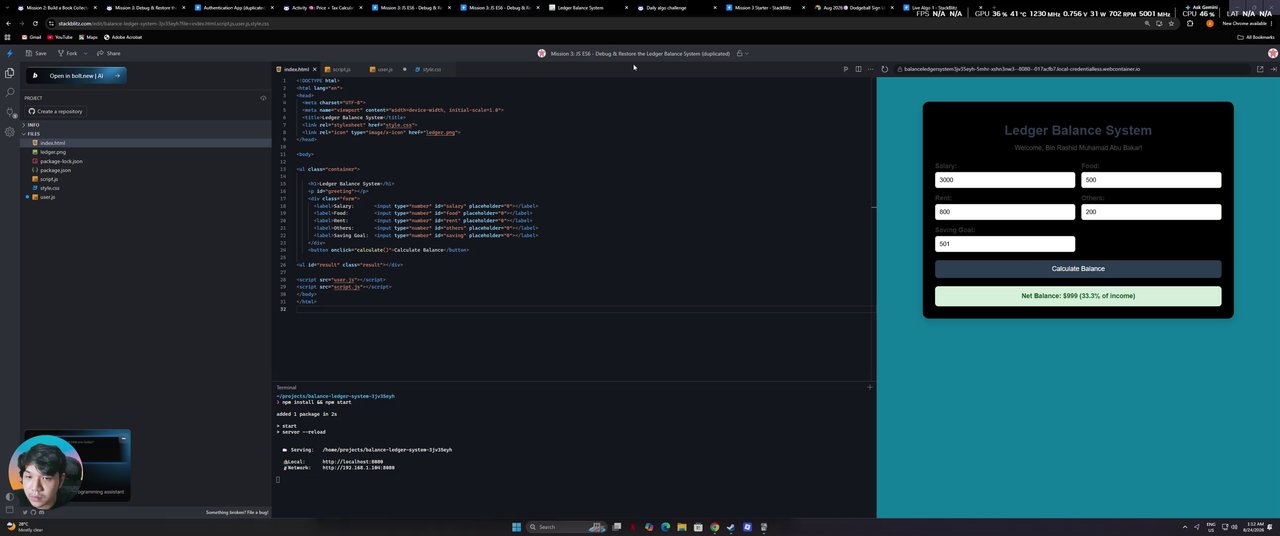
Task: Click Open in bolt.new AI button
Action: click(76, 75)
